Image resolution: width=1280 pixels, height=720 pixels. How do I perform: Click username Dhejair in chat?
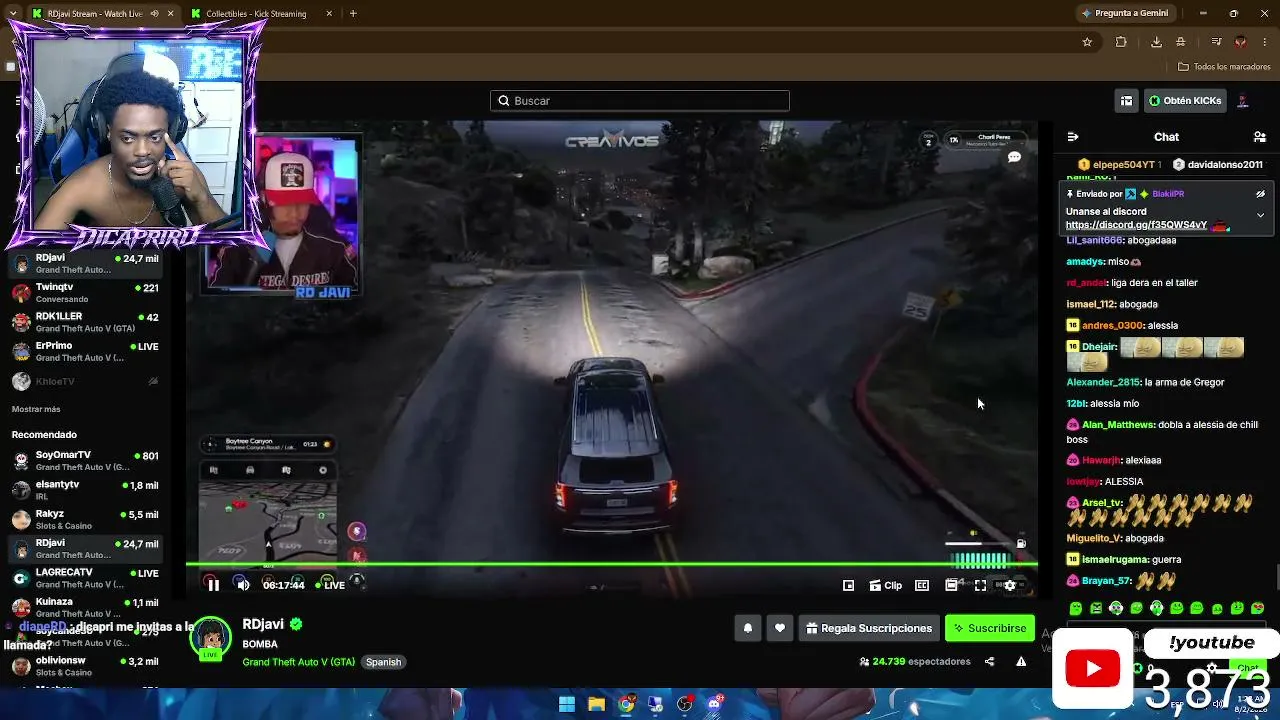(1098, 347)
